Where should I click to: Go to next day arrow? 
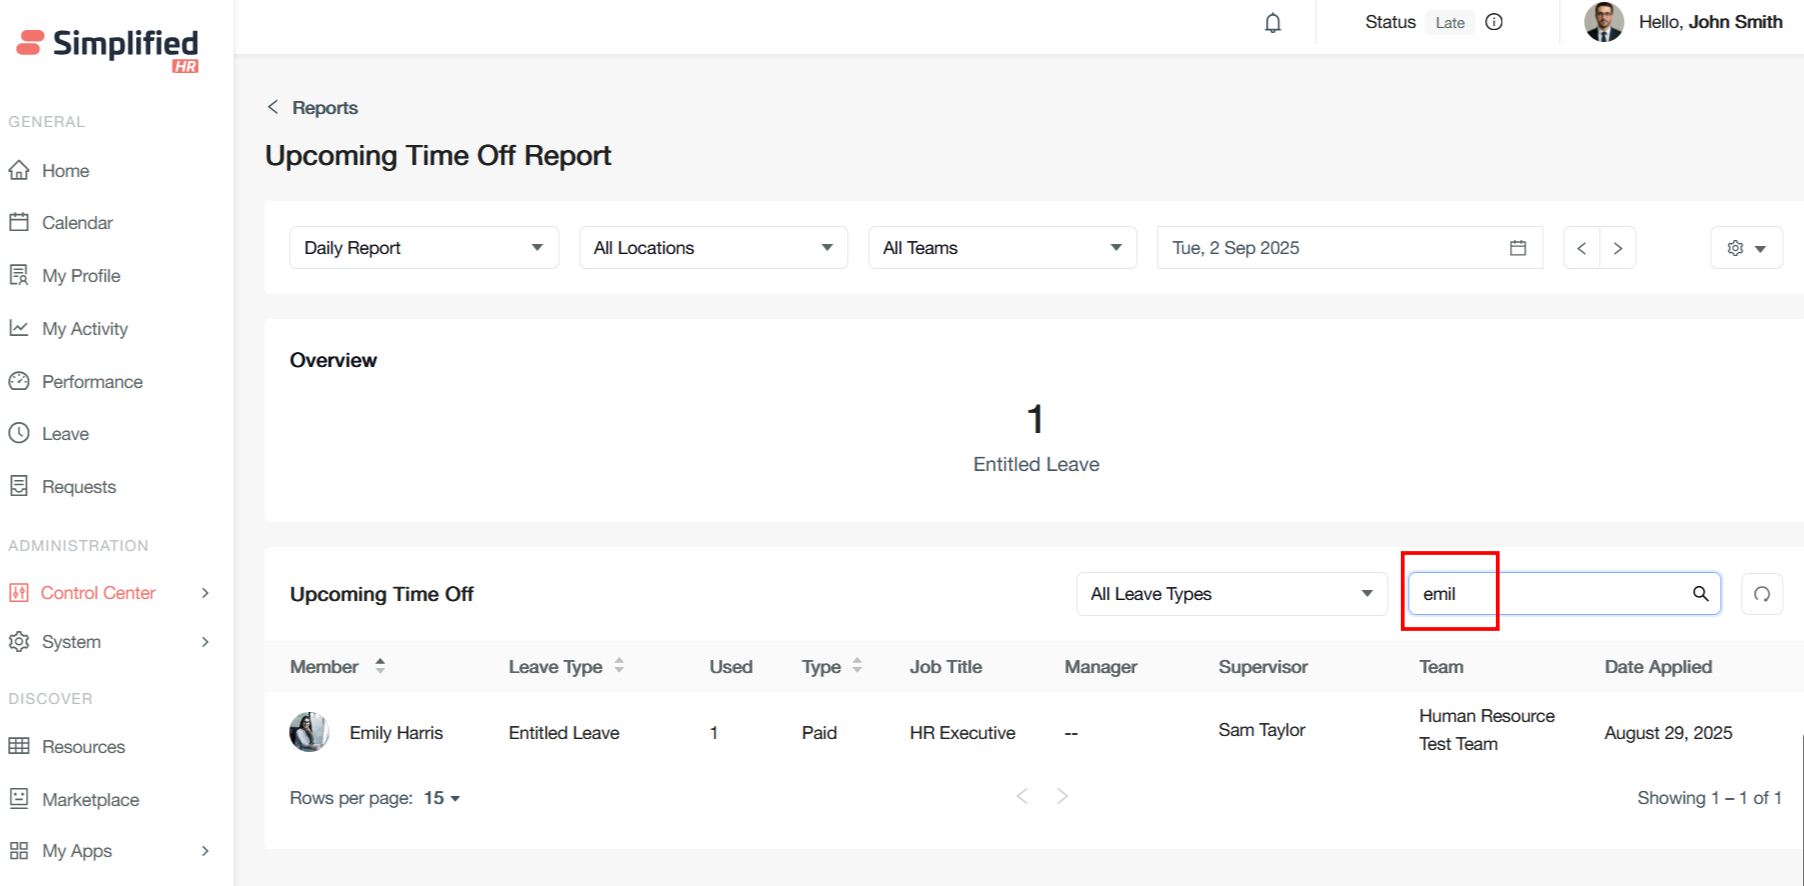point(1617,248)
